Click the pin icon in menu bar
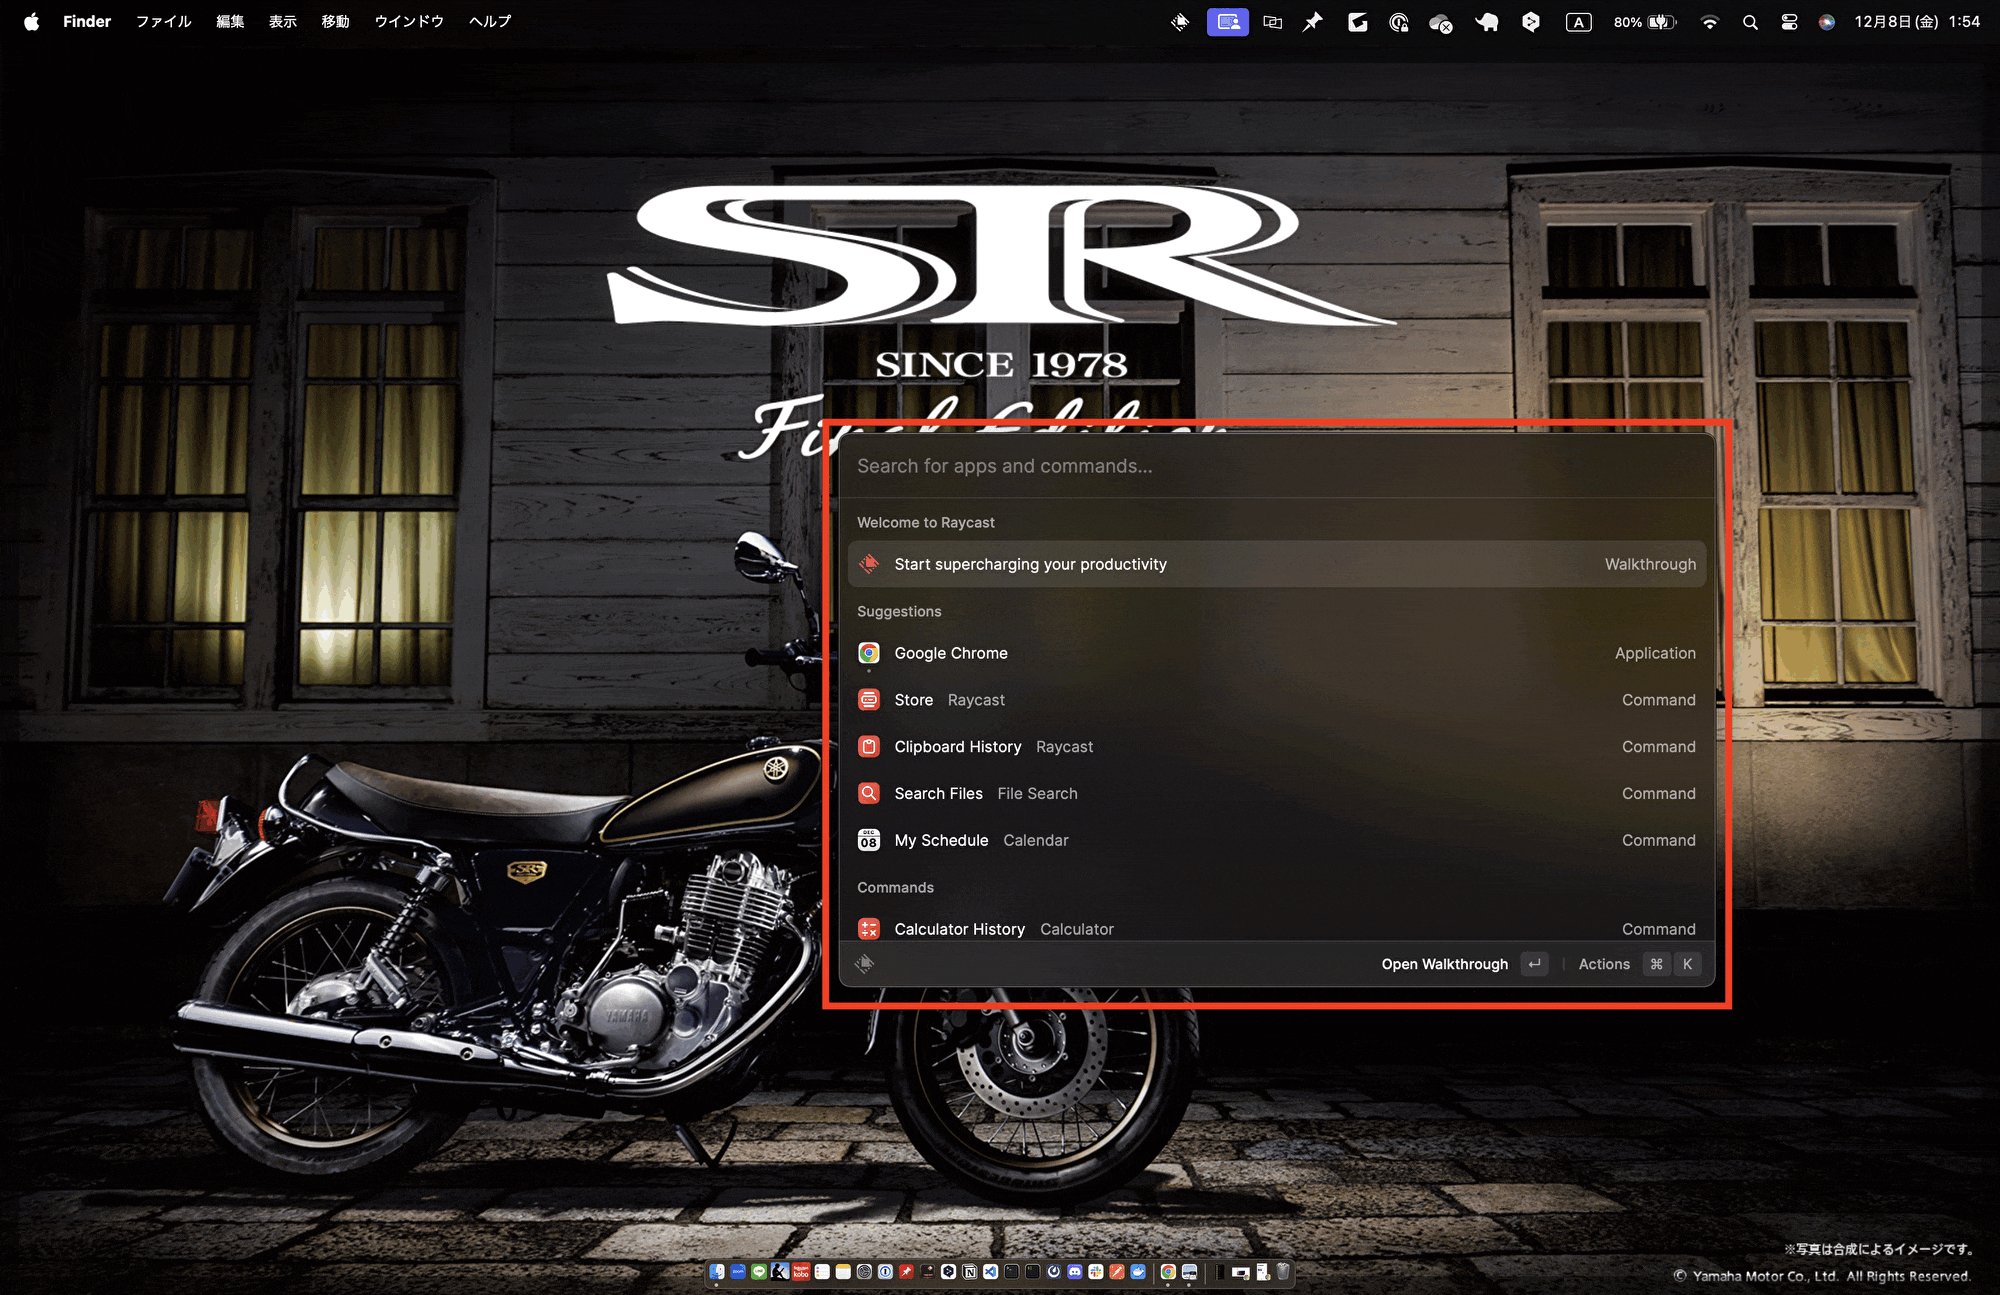The height and width of the screenshot is (1295, 2000). (1313, 22)
